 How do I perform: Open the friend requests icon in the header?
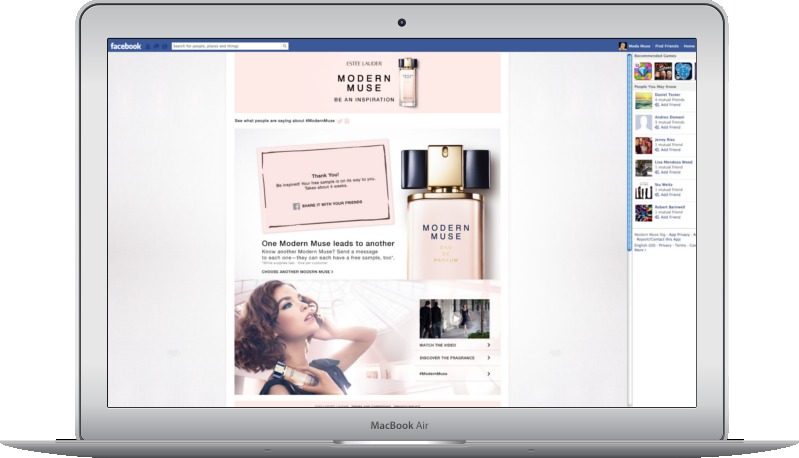pos(148,46)
